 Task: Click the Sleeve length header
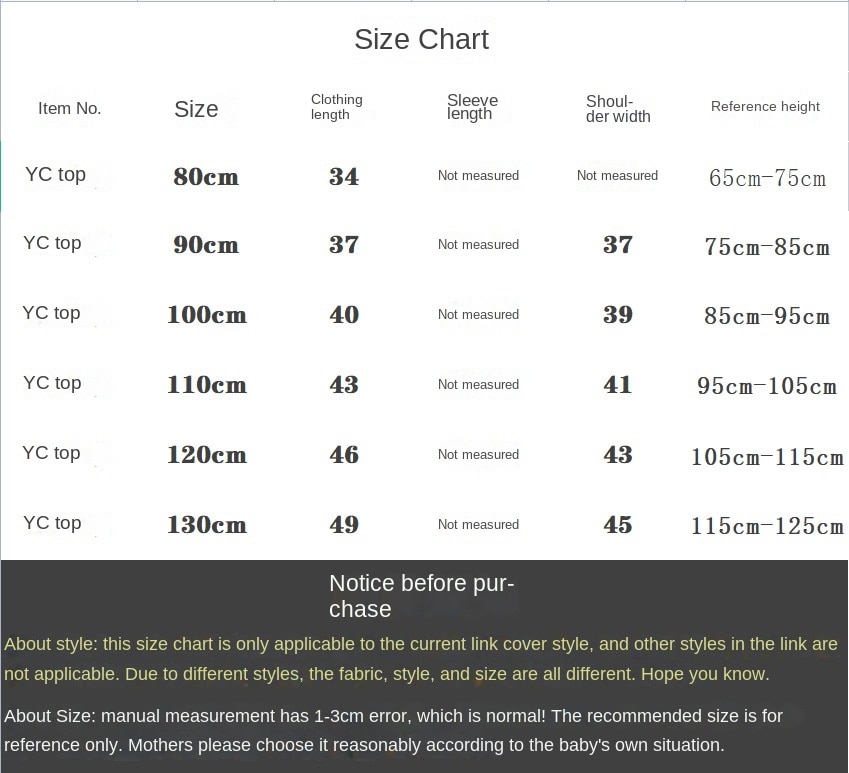click(472, 107)
